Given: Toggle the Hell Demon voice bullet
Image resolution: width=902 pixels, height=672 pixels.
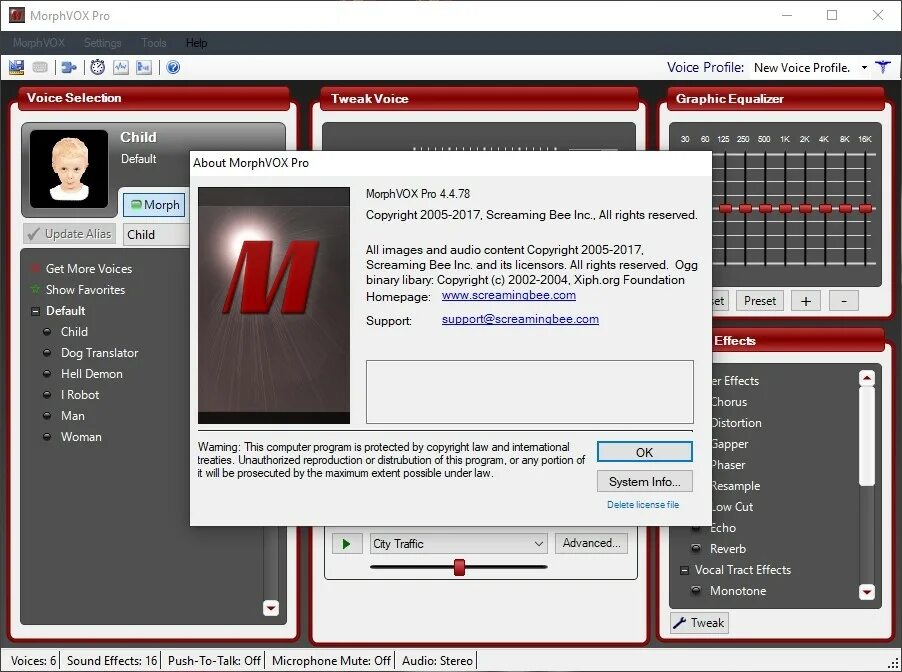Looking at the screenshot, I should 48,373.
